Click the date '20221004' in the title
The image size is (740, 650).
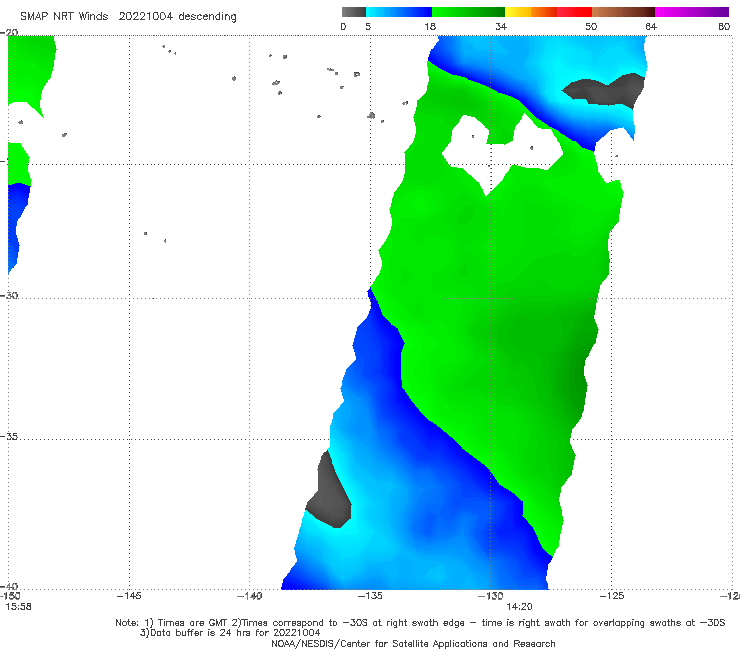[146, 17]
